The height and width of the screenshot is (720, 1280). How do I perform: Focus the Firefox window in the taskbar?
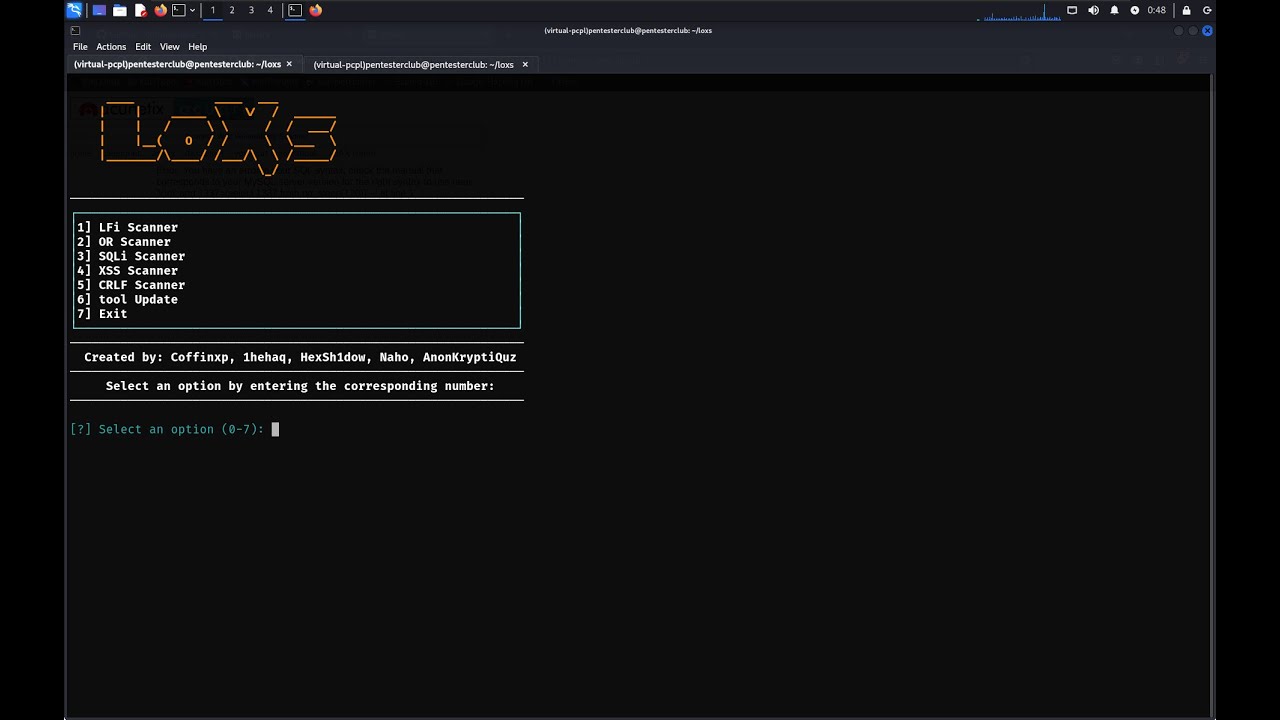click(316, 10)
